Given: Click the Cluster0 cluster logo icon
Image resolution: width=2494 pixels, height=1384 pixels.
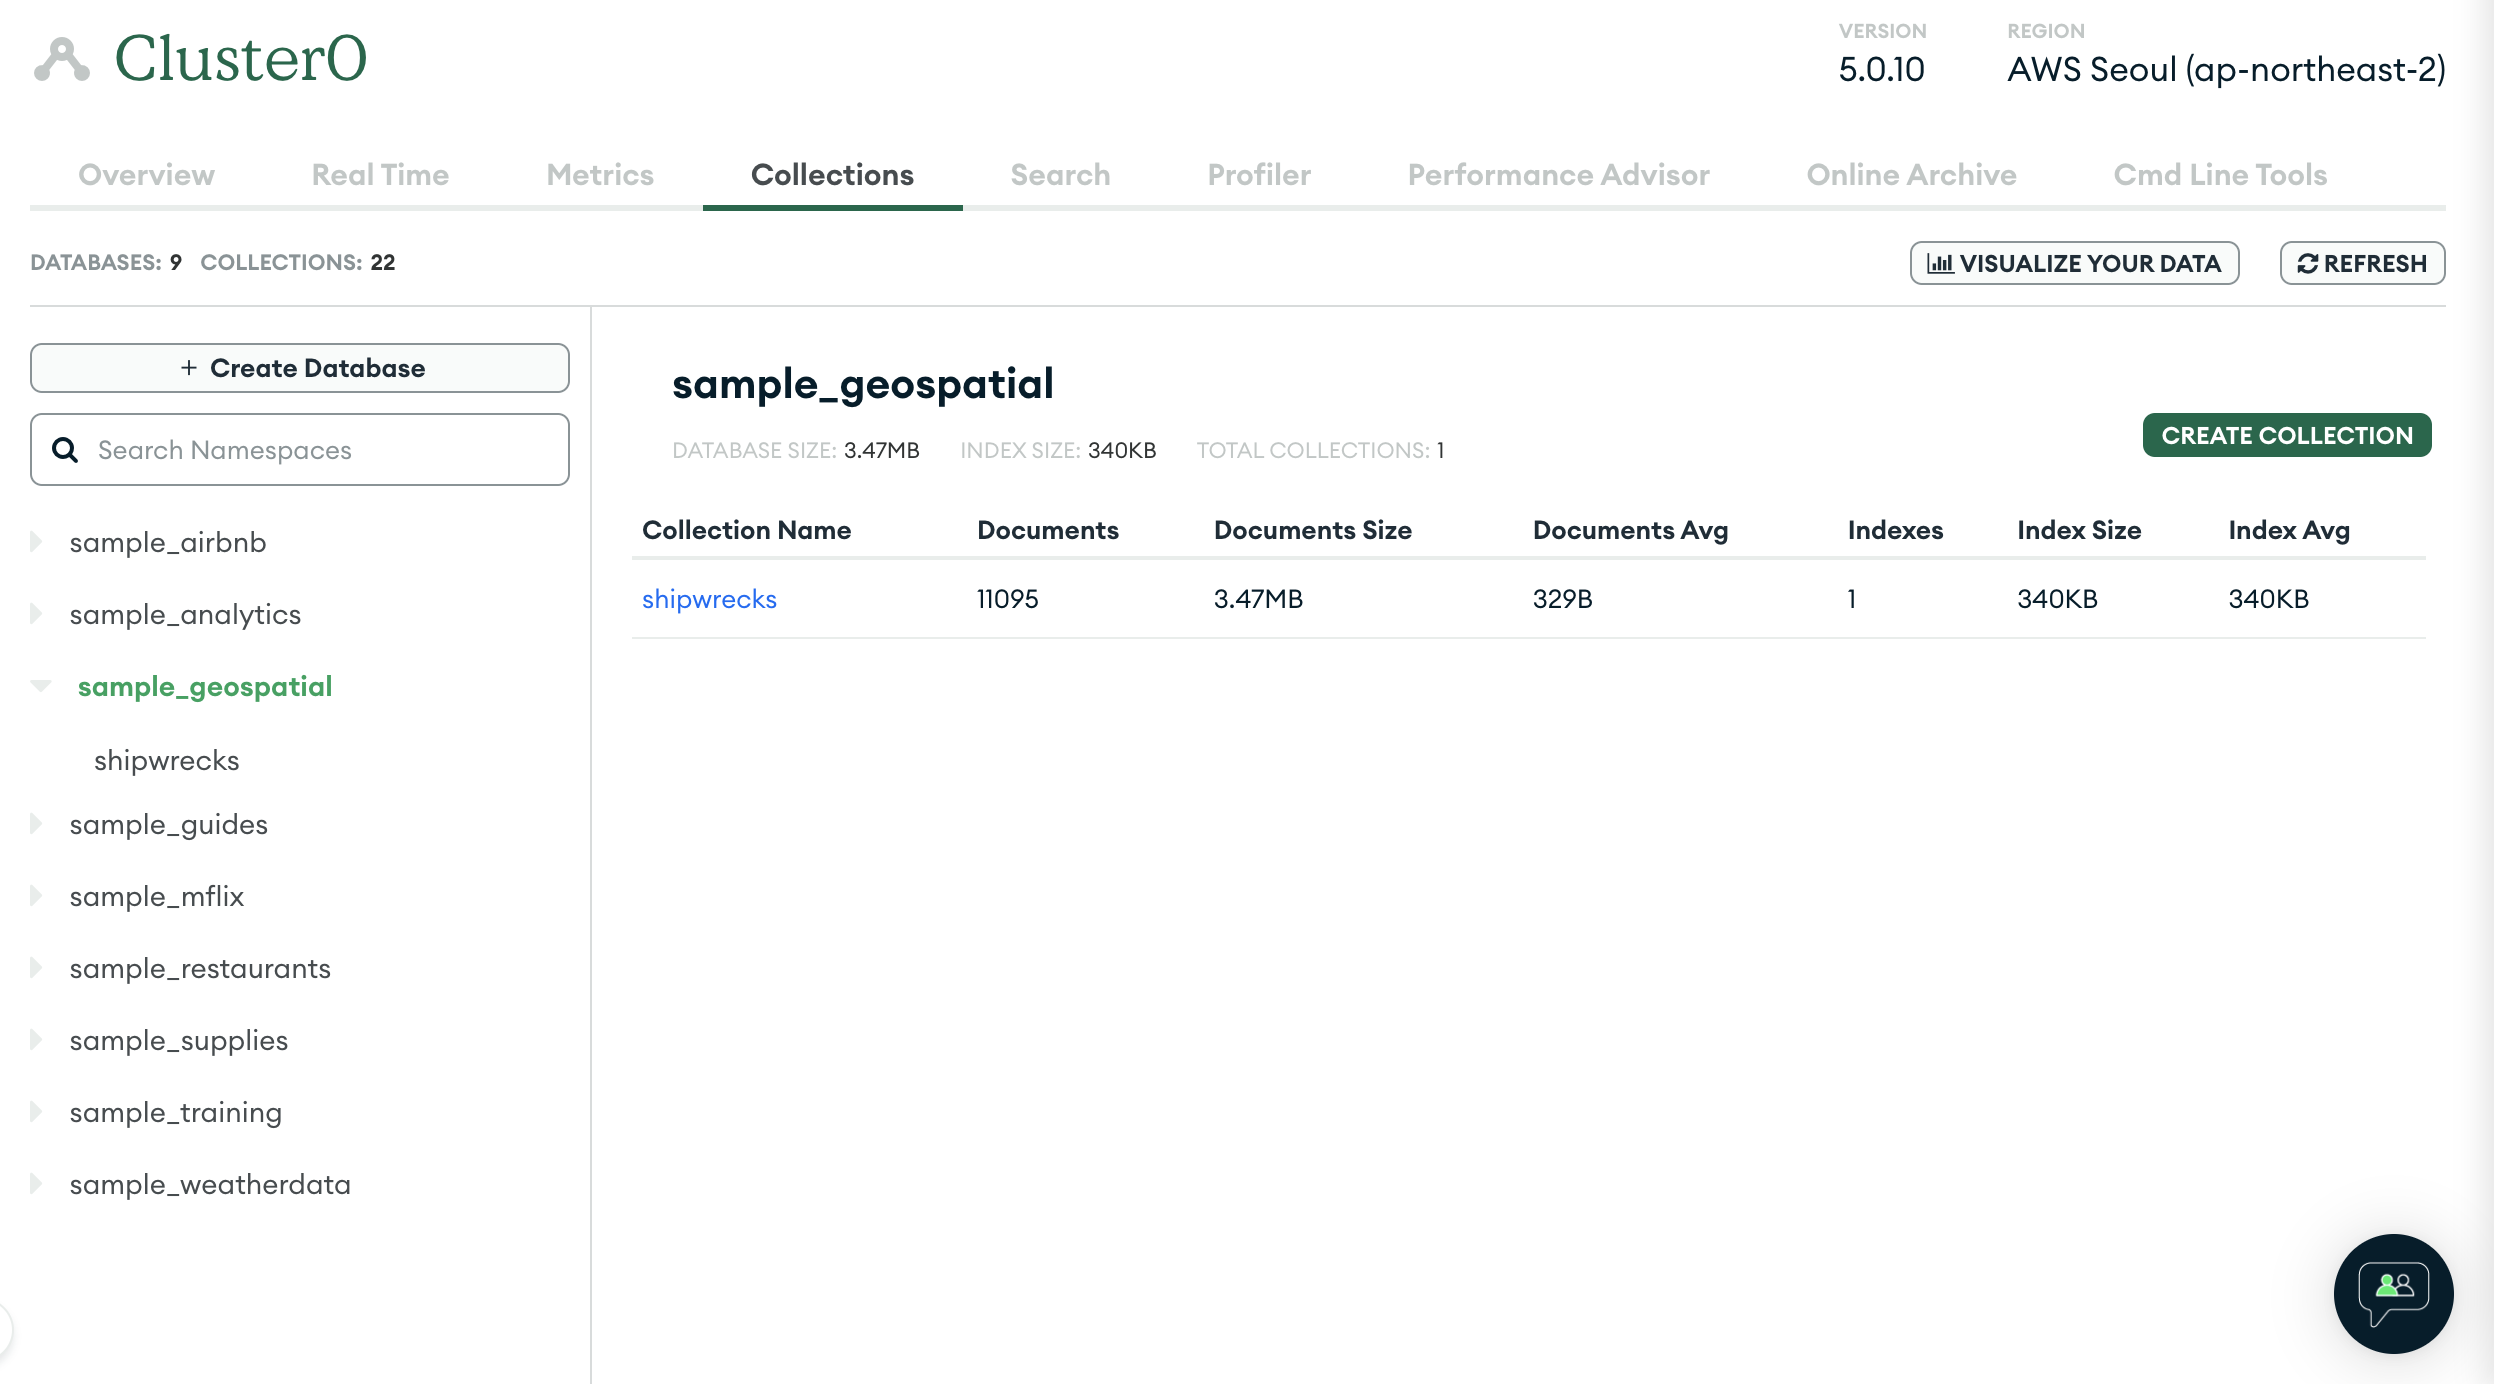Looking at the screenshot, I should coord(62,60).
